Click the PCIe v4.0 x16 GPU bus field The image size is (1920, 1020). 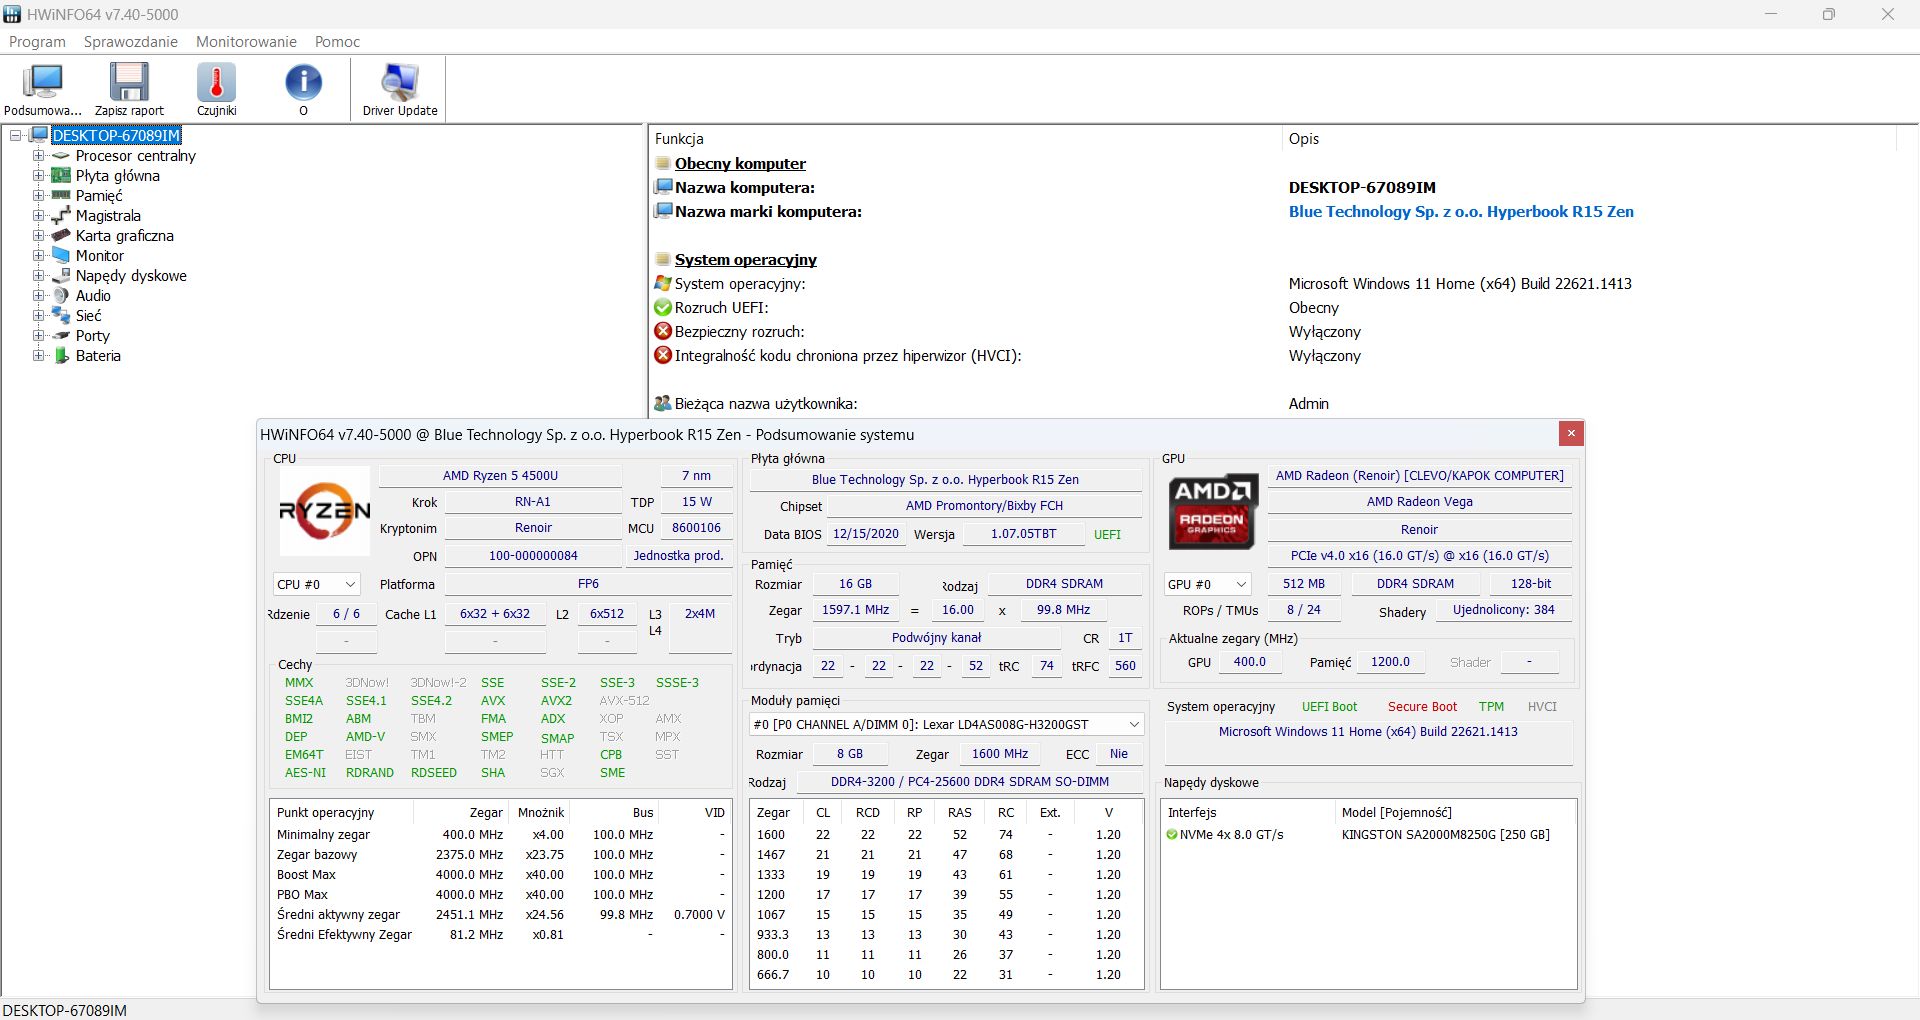(x=1420, y=556)
